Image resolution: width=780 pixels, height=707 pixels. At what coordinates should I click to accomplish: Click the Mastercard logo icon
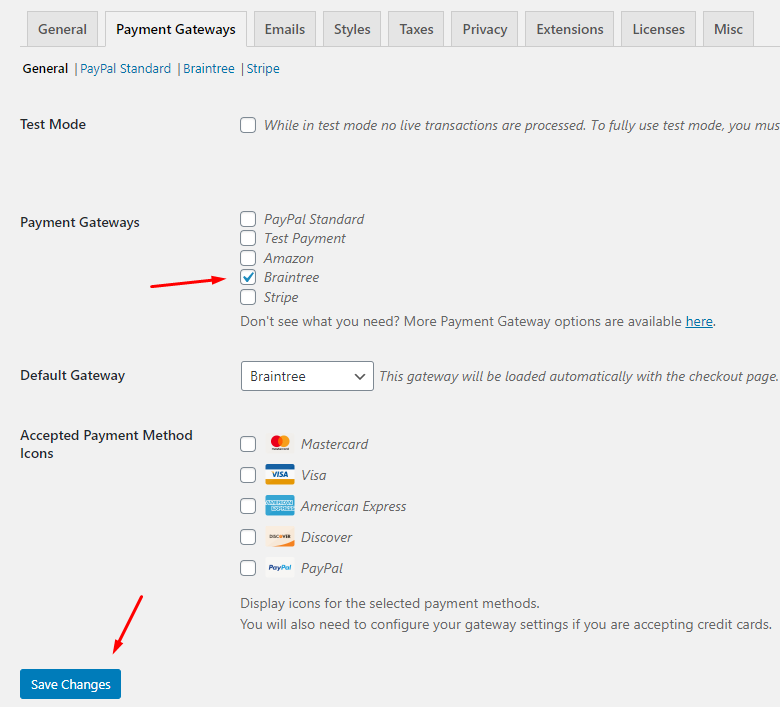point(280,444)
